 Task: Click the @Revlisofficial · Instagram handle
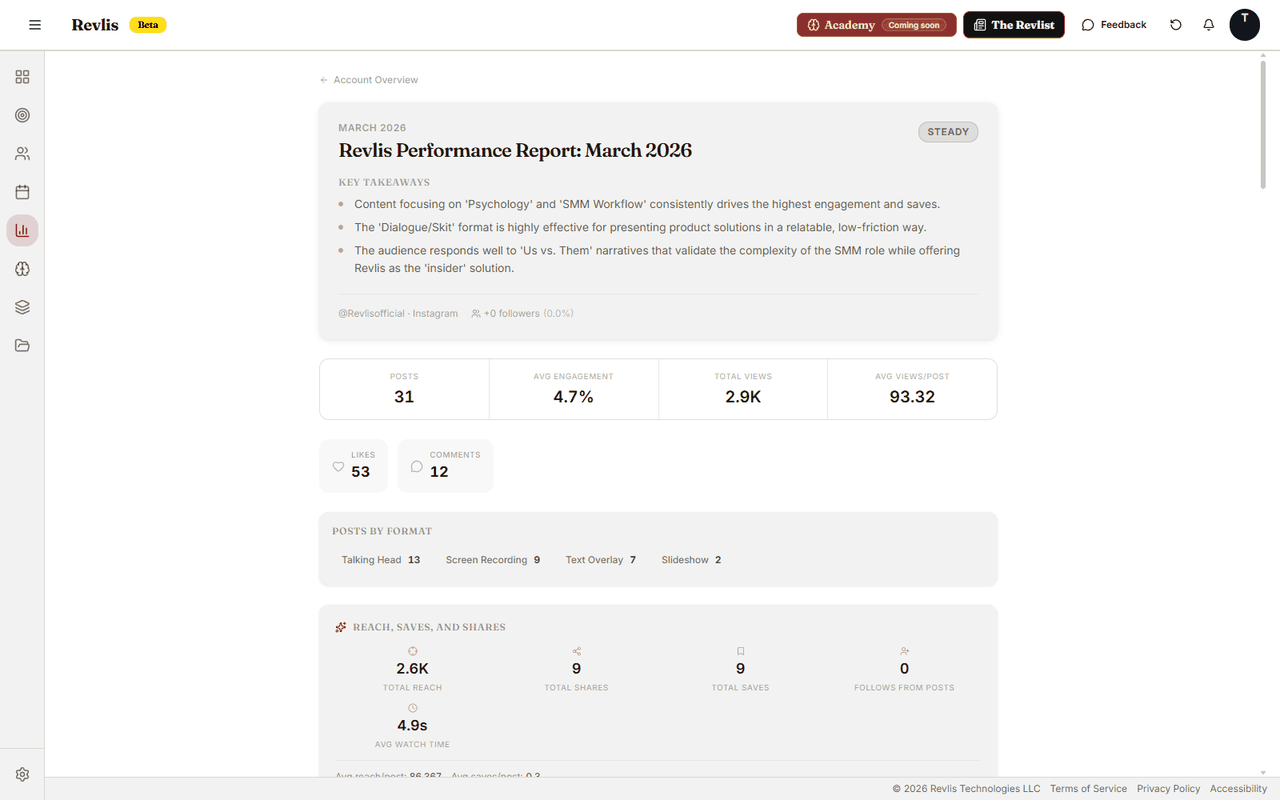(398, 313)
